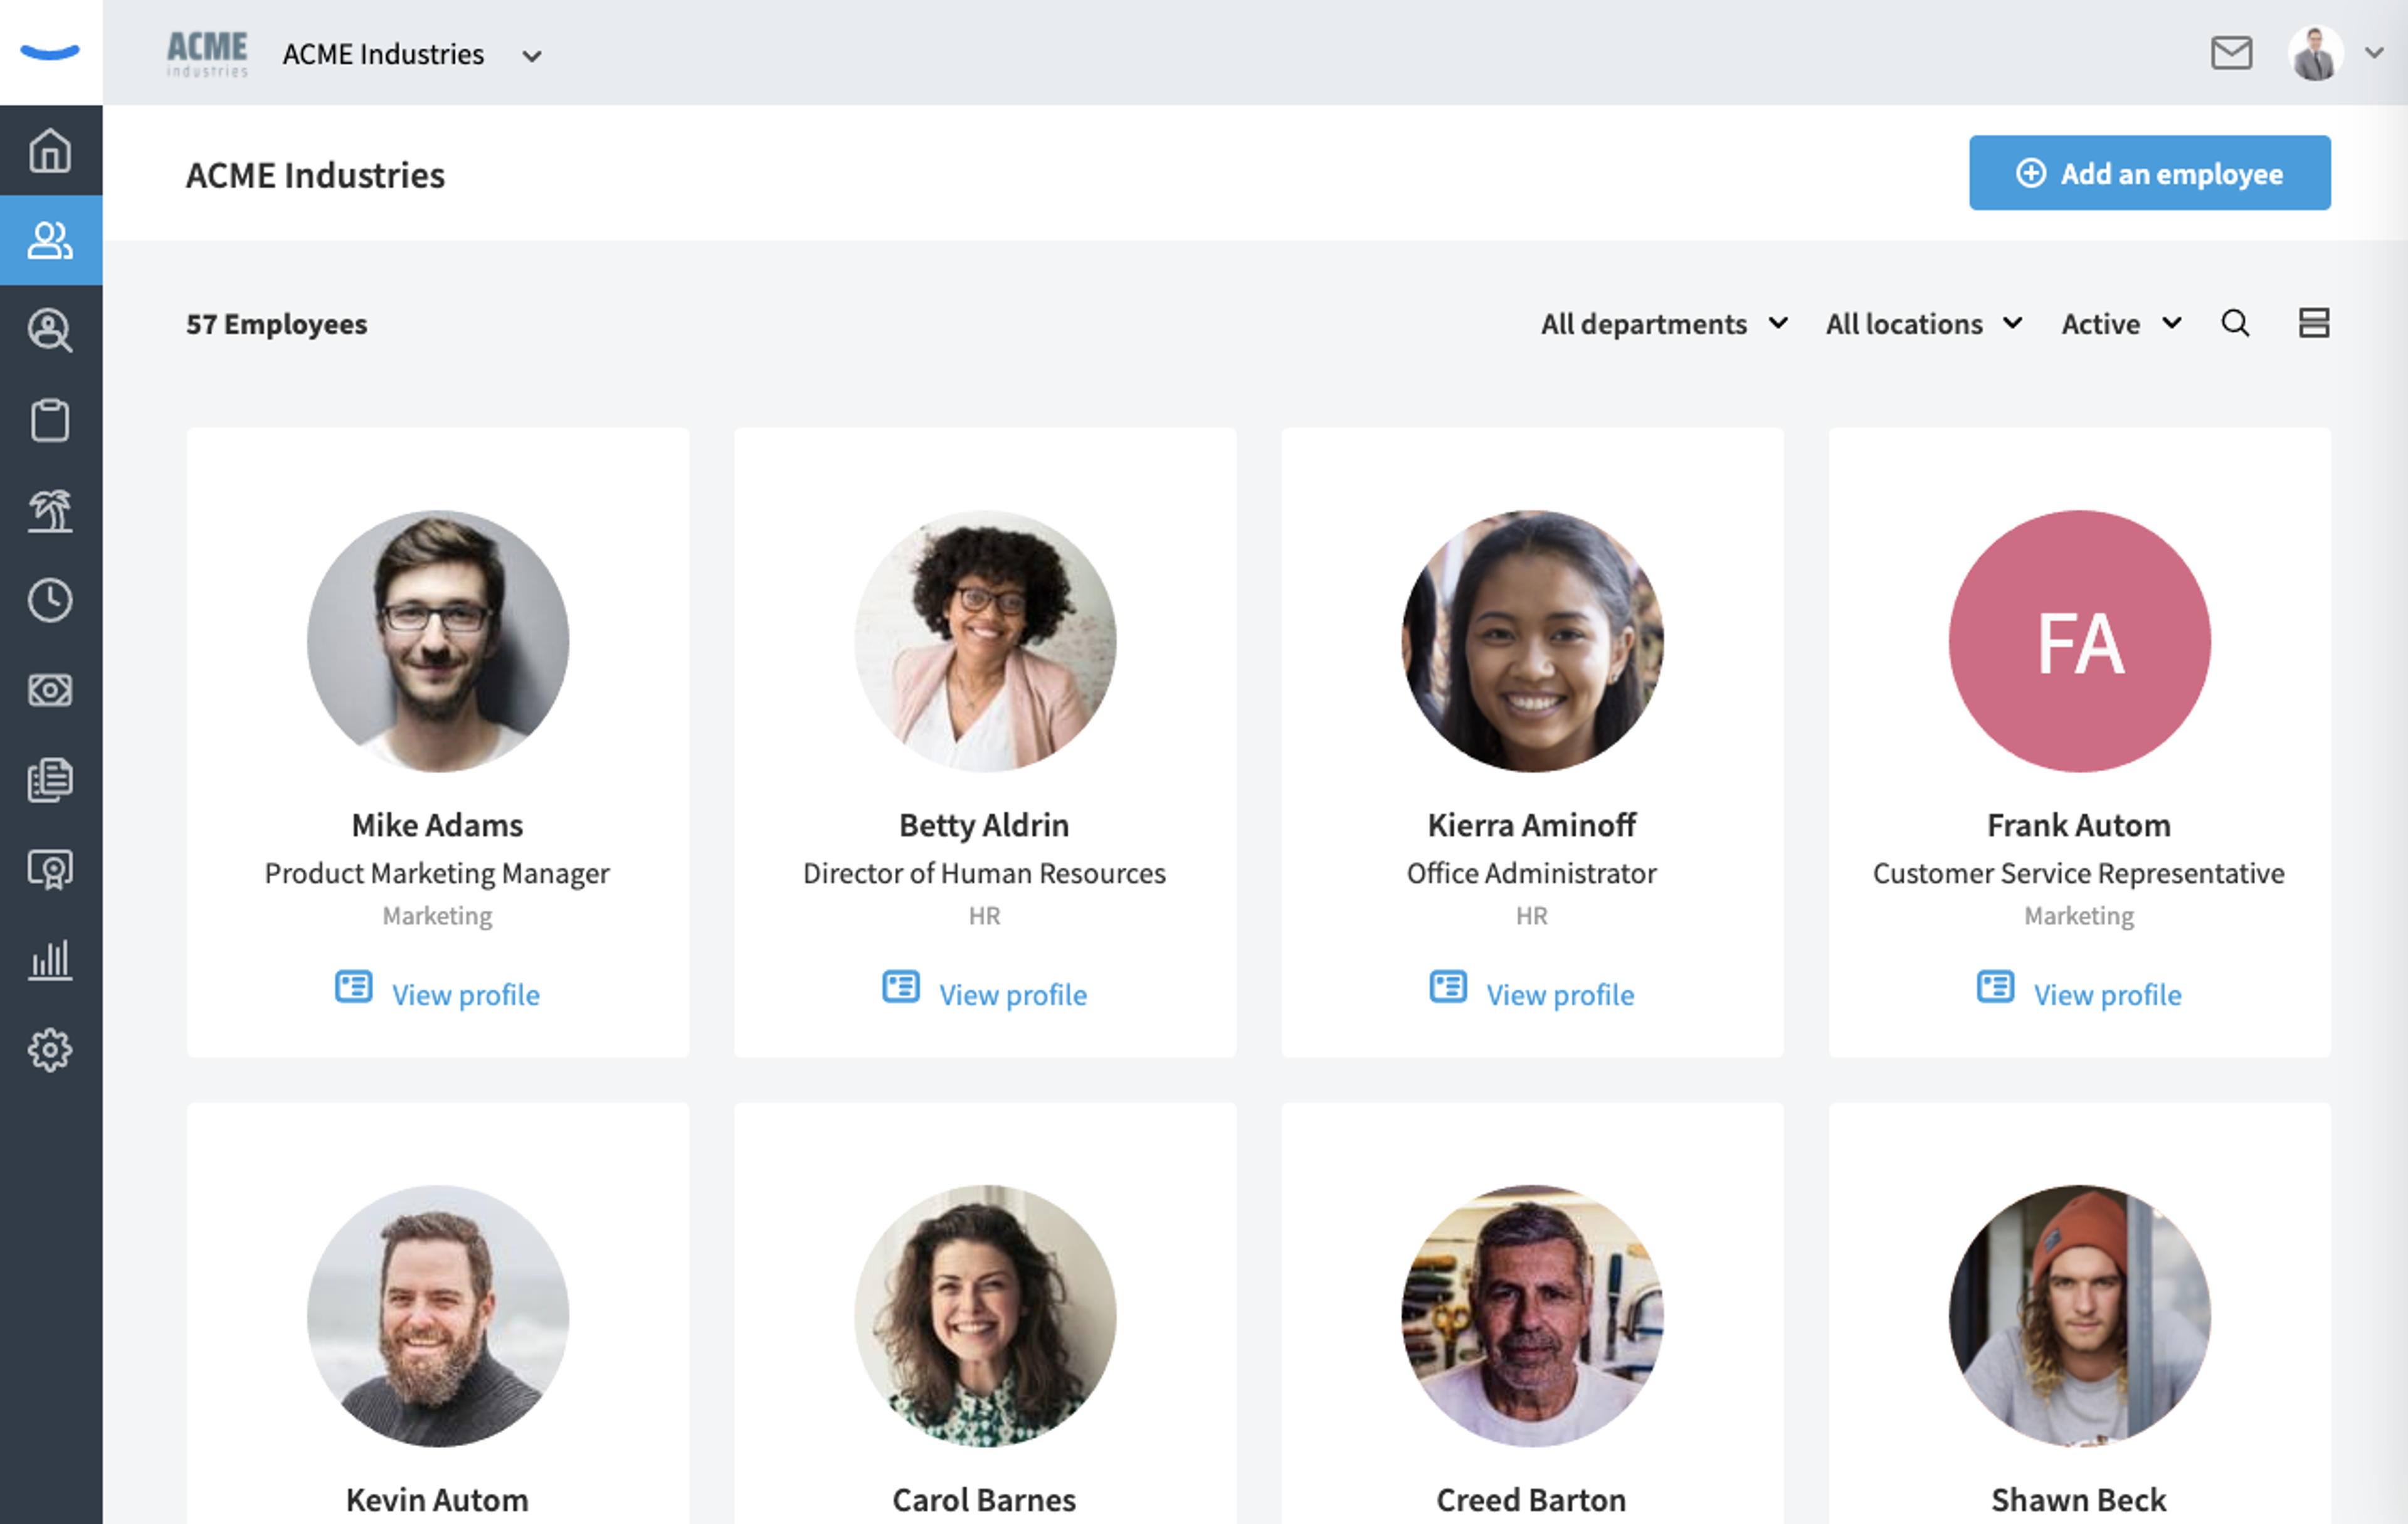
Task: Click Carol Barnes' profile photo
Action: 985,1316
